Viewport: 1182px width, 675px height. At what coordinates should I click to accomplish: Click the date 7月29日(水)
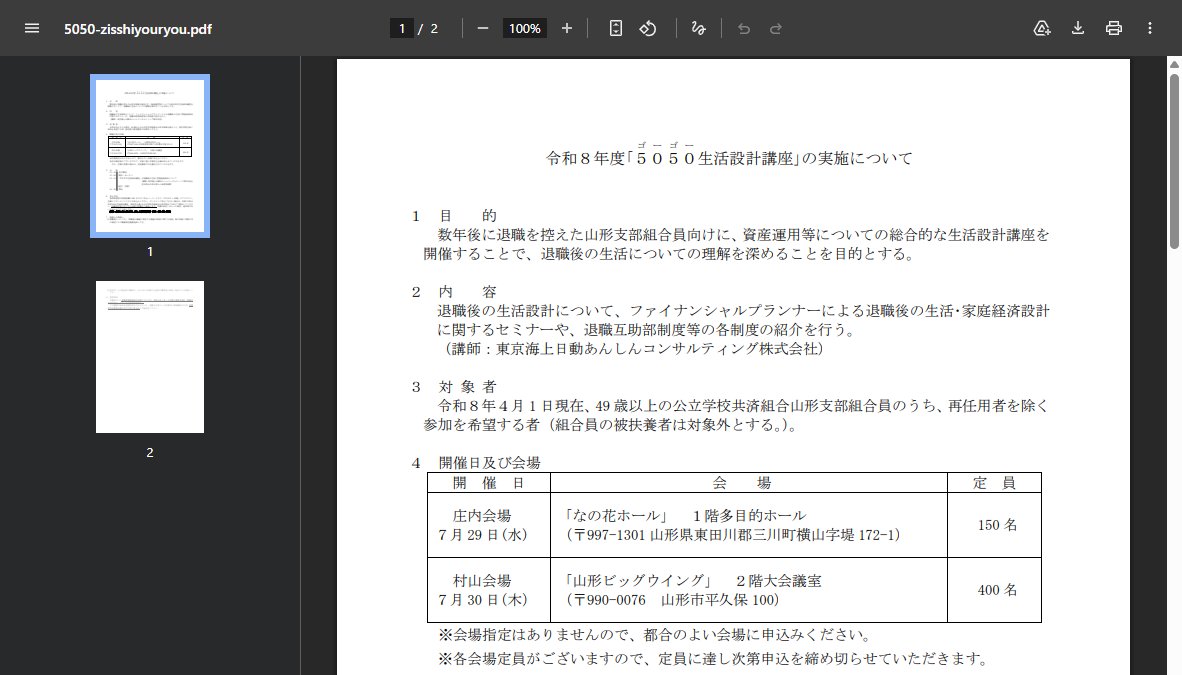[x=482, y=535]
